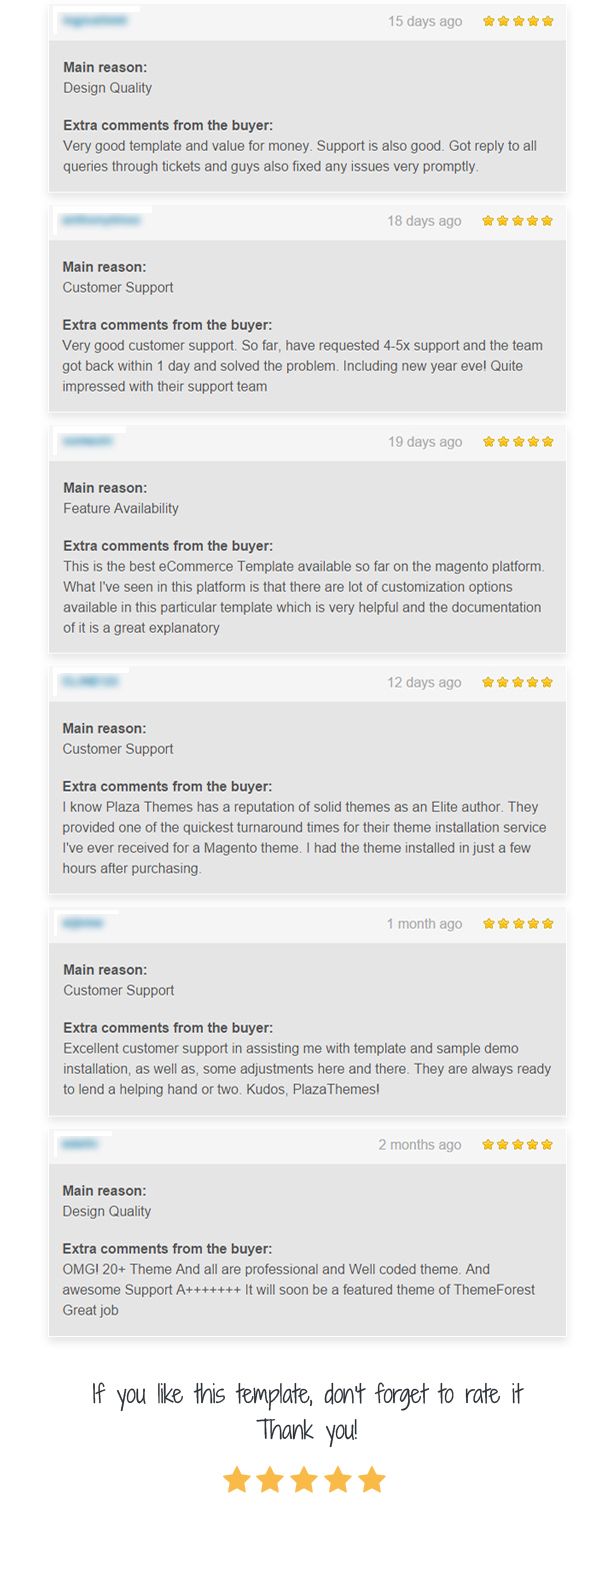Select the star rating on the 2 months ago review
The height and width of the screenshot is (1569, 616).
[x=518, y=1145]
